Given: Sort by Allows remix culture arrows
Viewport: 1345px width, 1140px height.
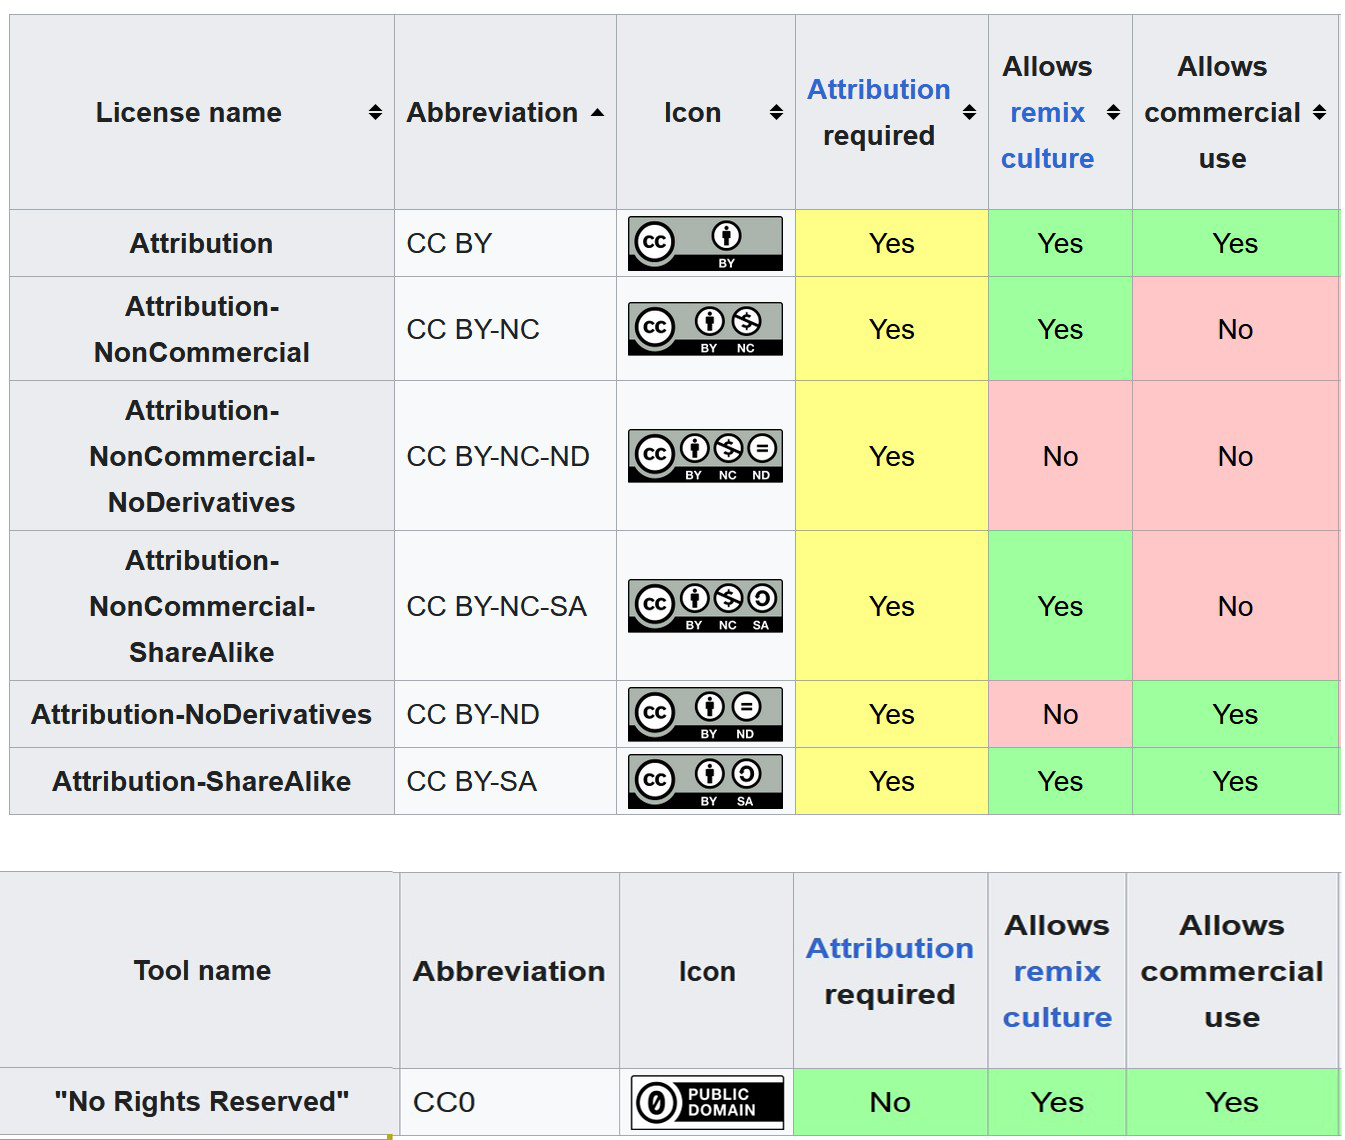Looking at the screenshot, I should coord(1113,112).
